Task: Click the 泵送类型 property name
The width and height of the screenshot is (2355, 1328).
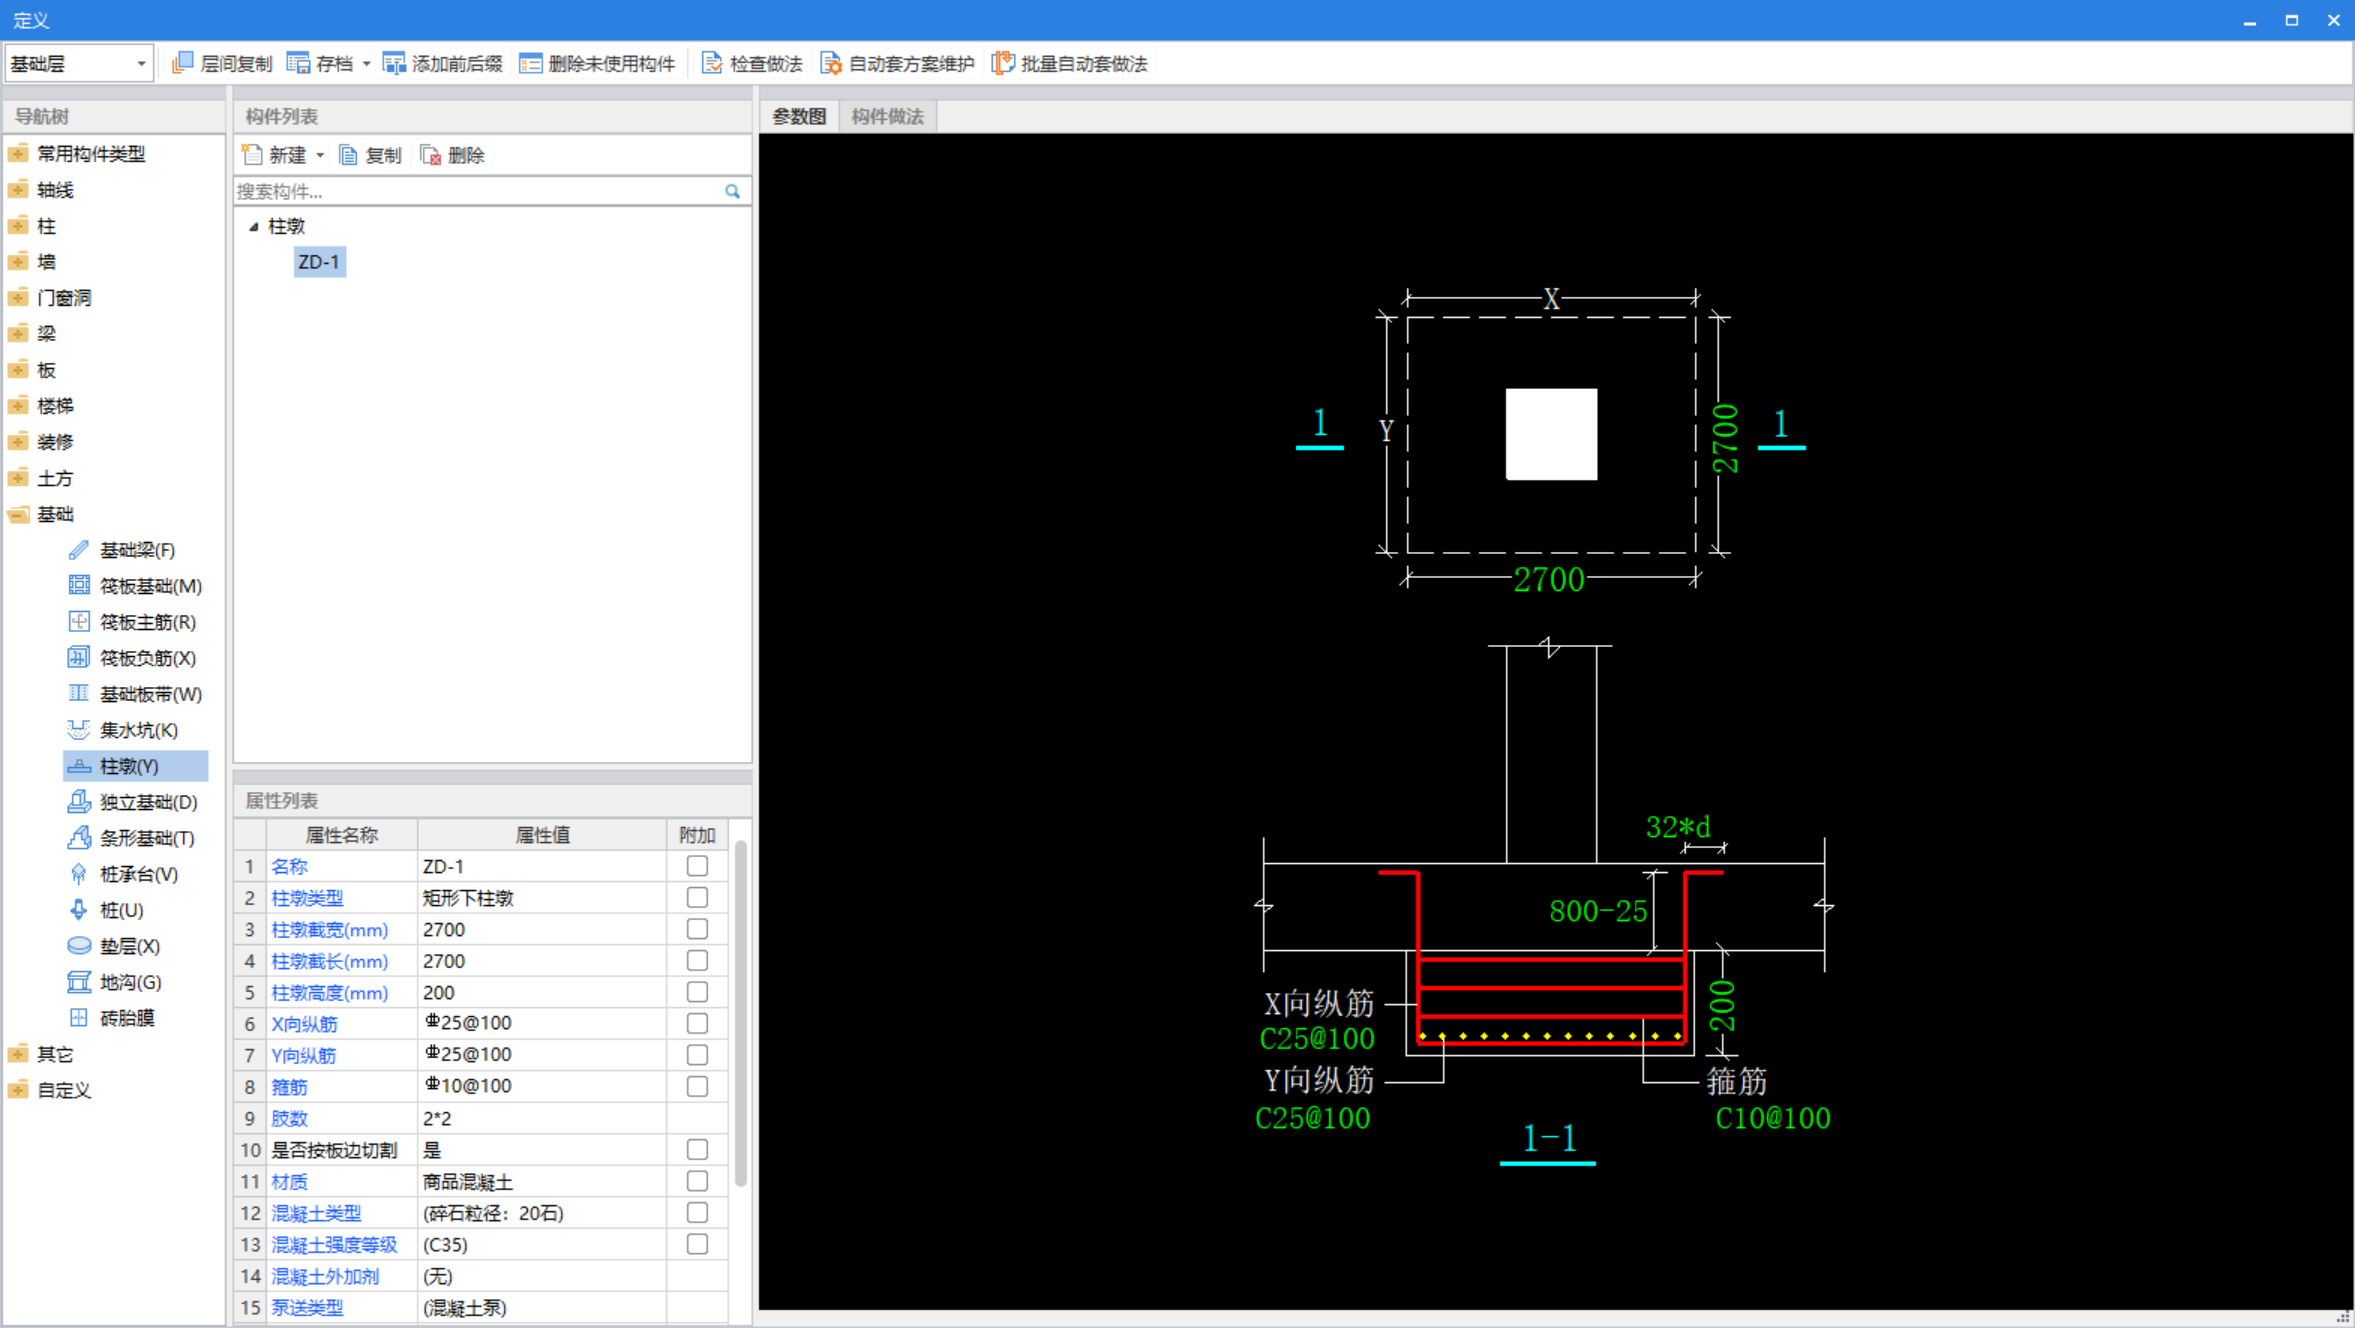Action: (307, 1308)
